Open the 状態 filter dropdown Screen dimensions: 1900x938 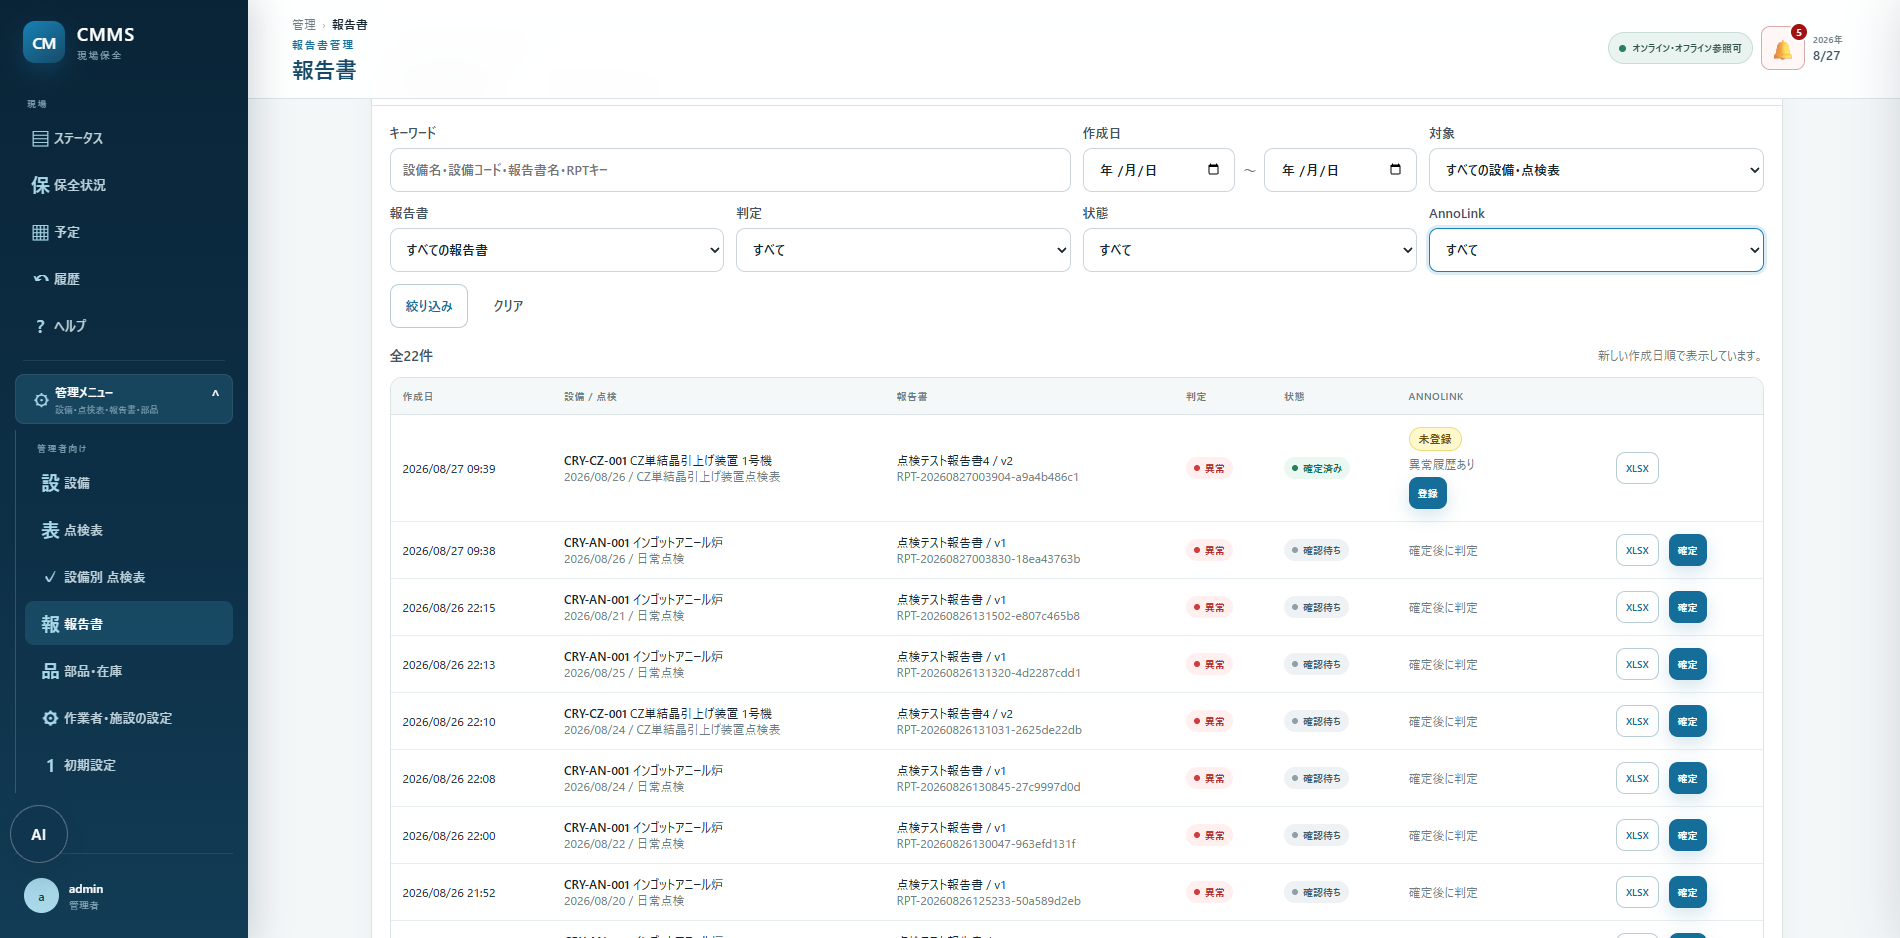tap(1250, 250)
